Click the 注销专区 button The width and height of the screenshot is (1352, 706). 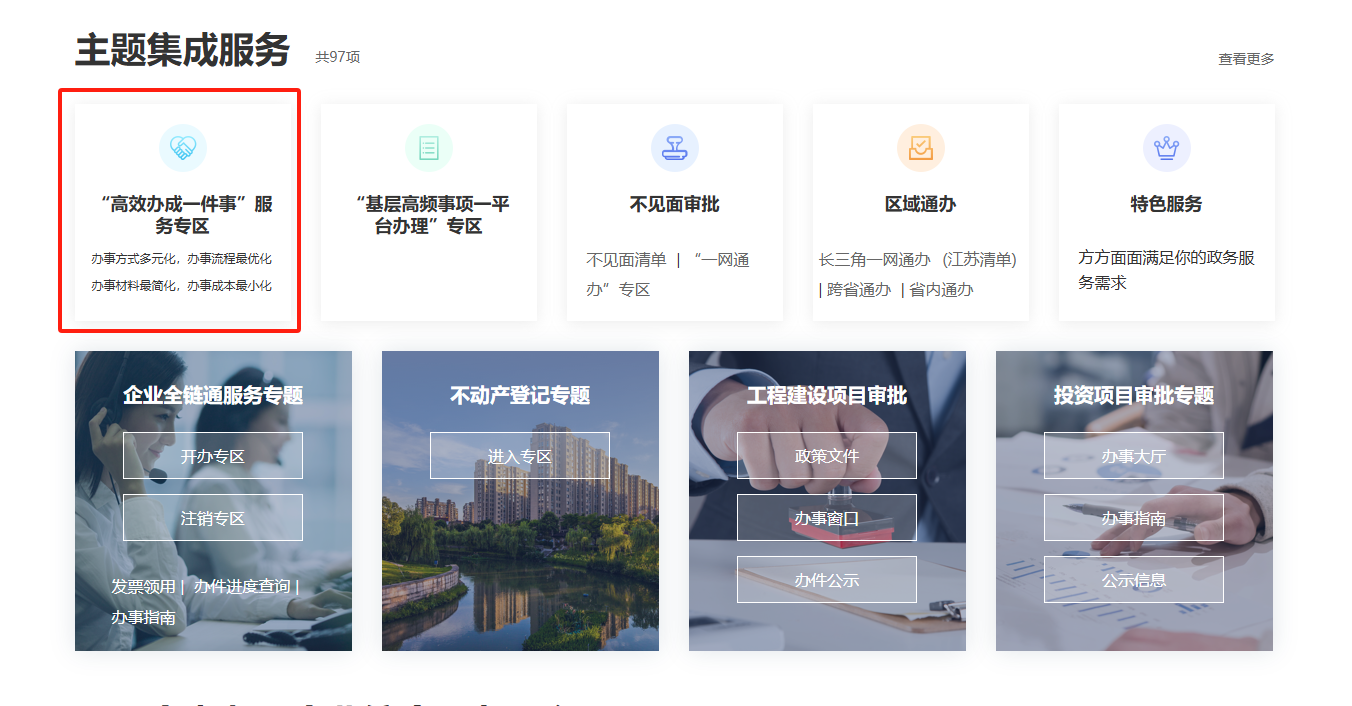click(x=213, y=518)
